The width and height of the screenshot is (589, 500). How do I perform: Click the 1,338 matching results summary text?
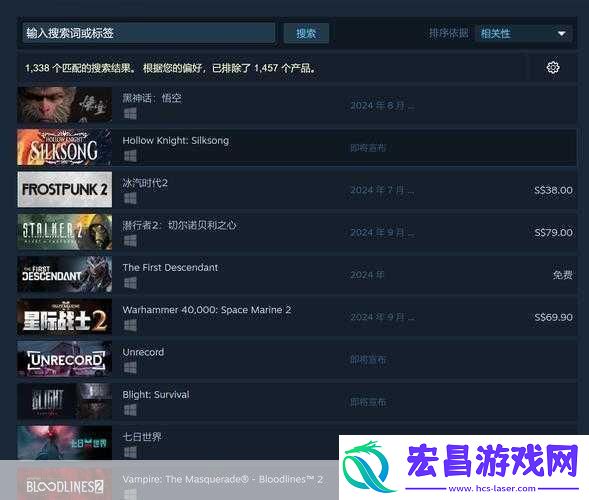coord(171,68)
